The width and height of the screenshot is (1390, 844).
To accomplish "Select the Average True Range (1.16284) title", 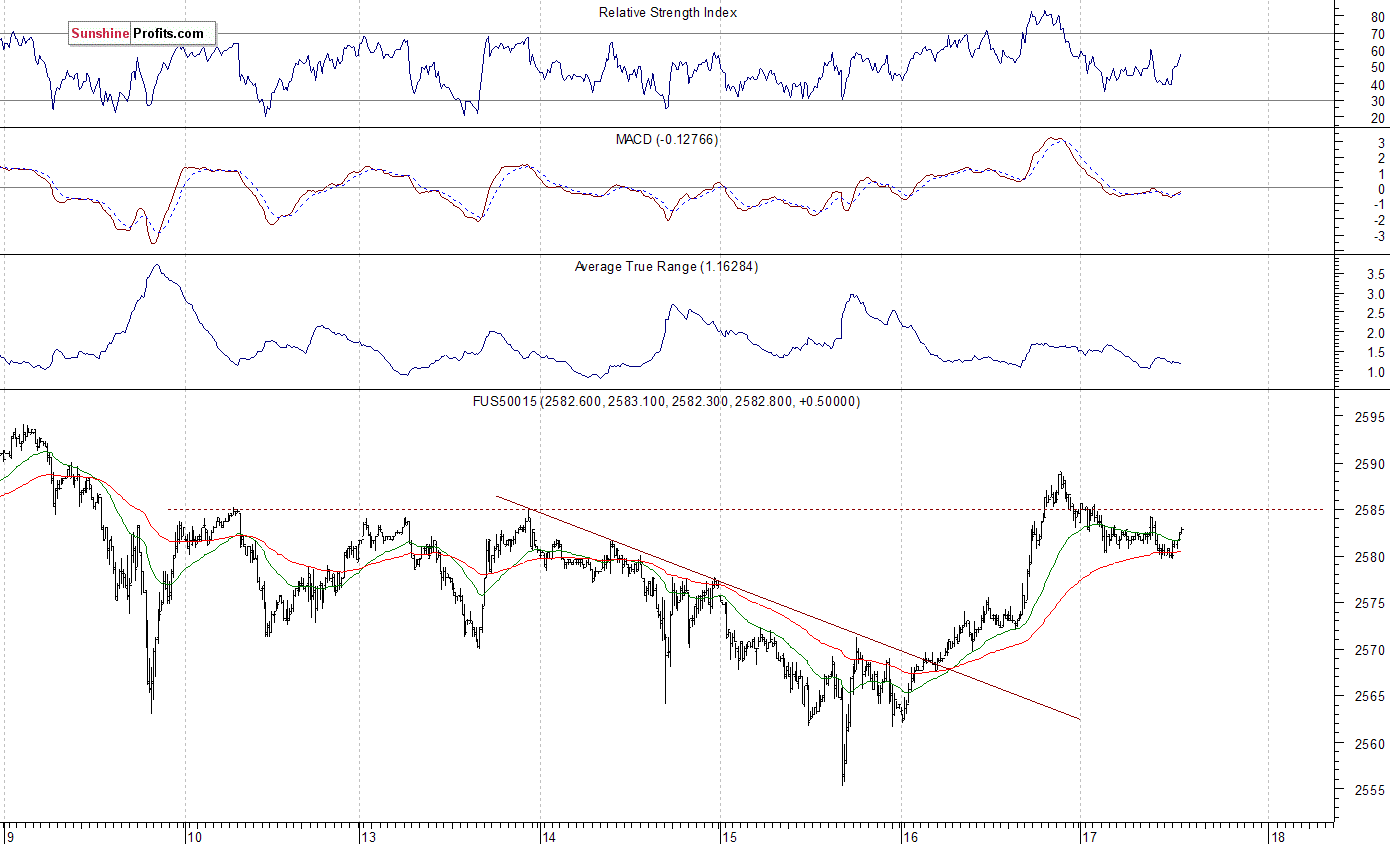I will click(666, 267).
